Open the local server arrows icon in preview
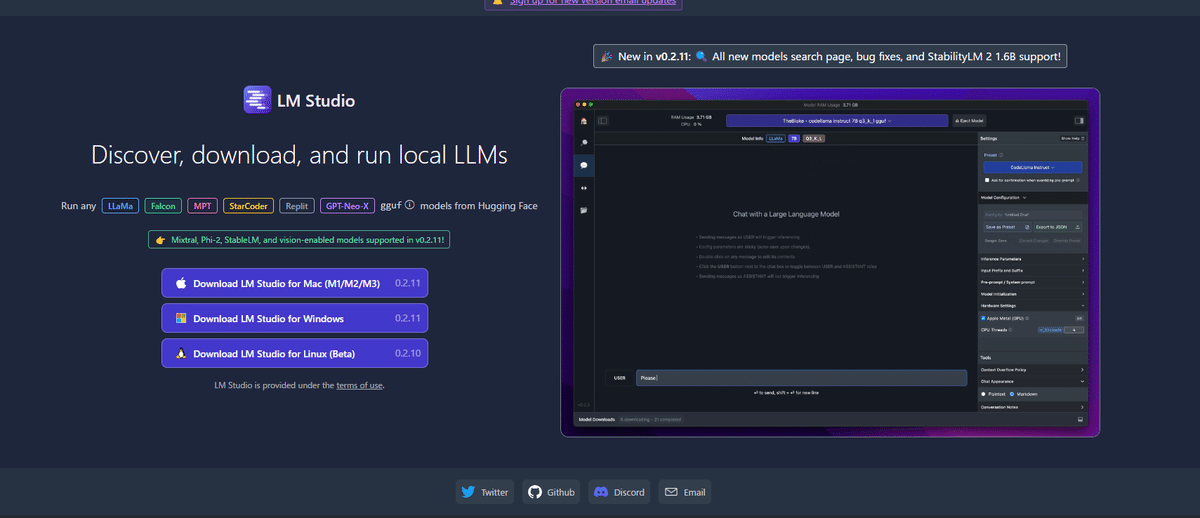This screenshot has width=1200, height=518. click(x=583, y=187)
